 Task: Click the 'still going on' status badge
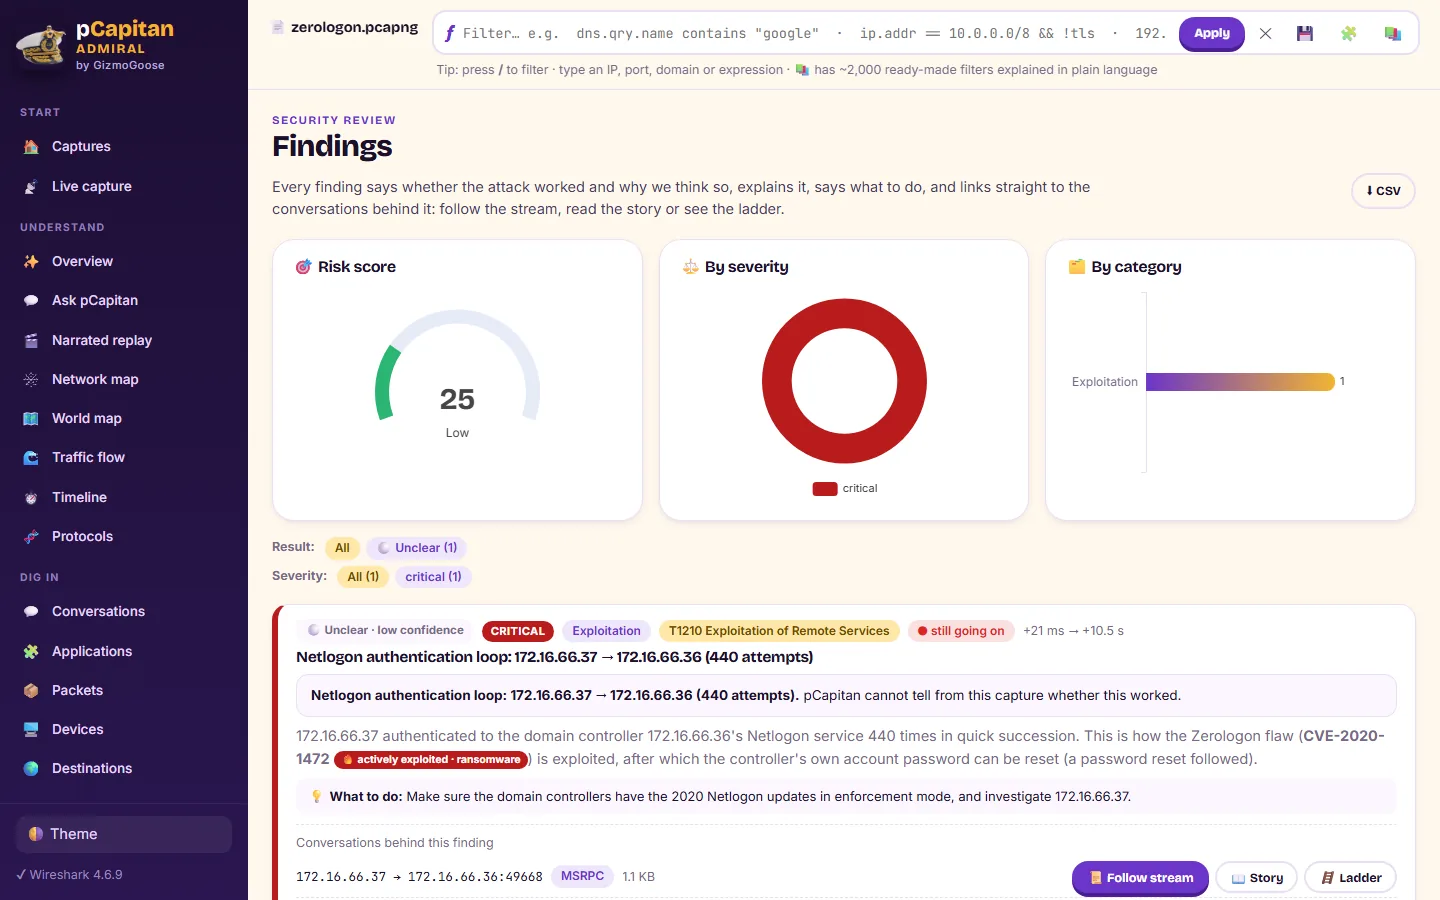pos(961,631)
